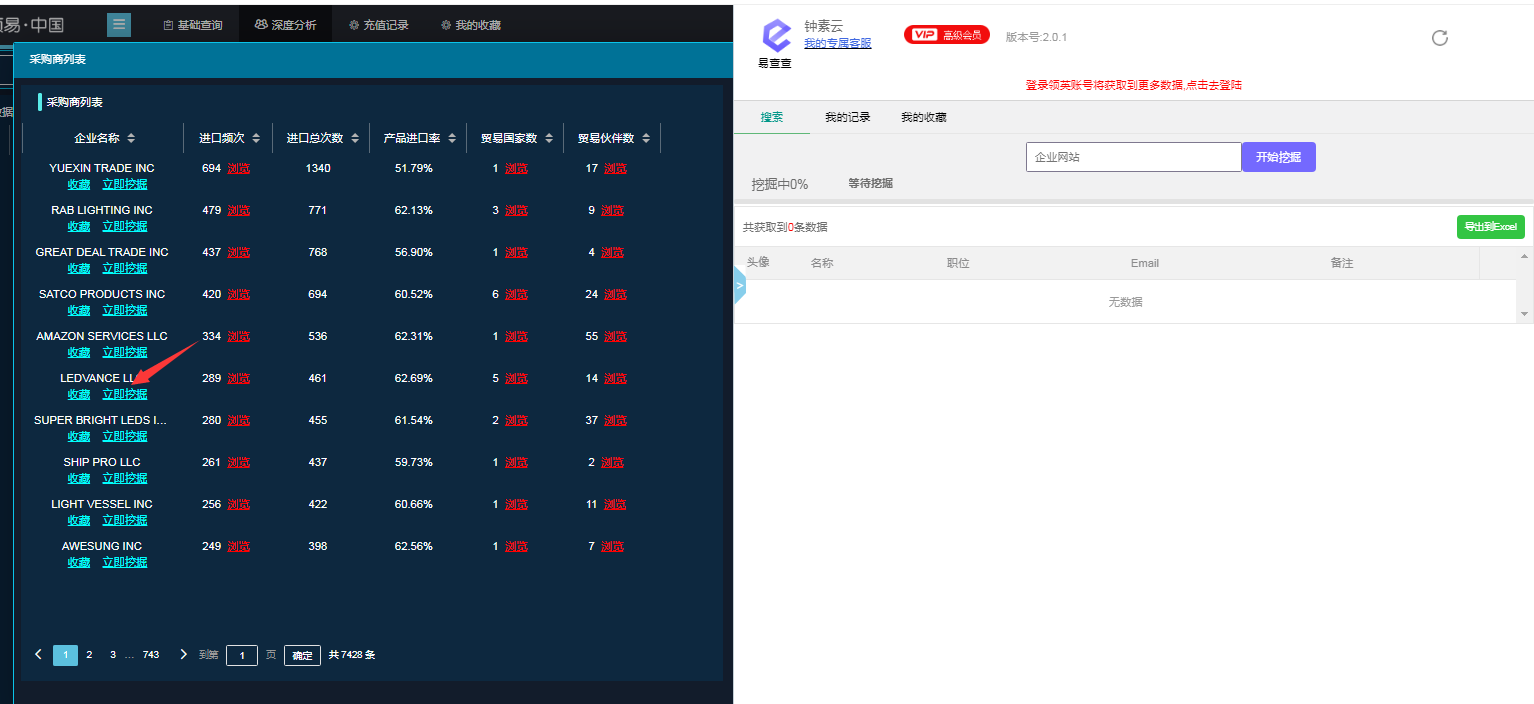Collapse the side panel arrow handle

tap(740, 286)
